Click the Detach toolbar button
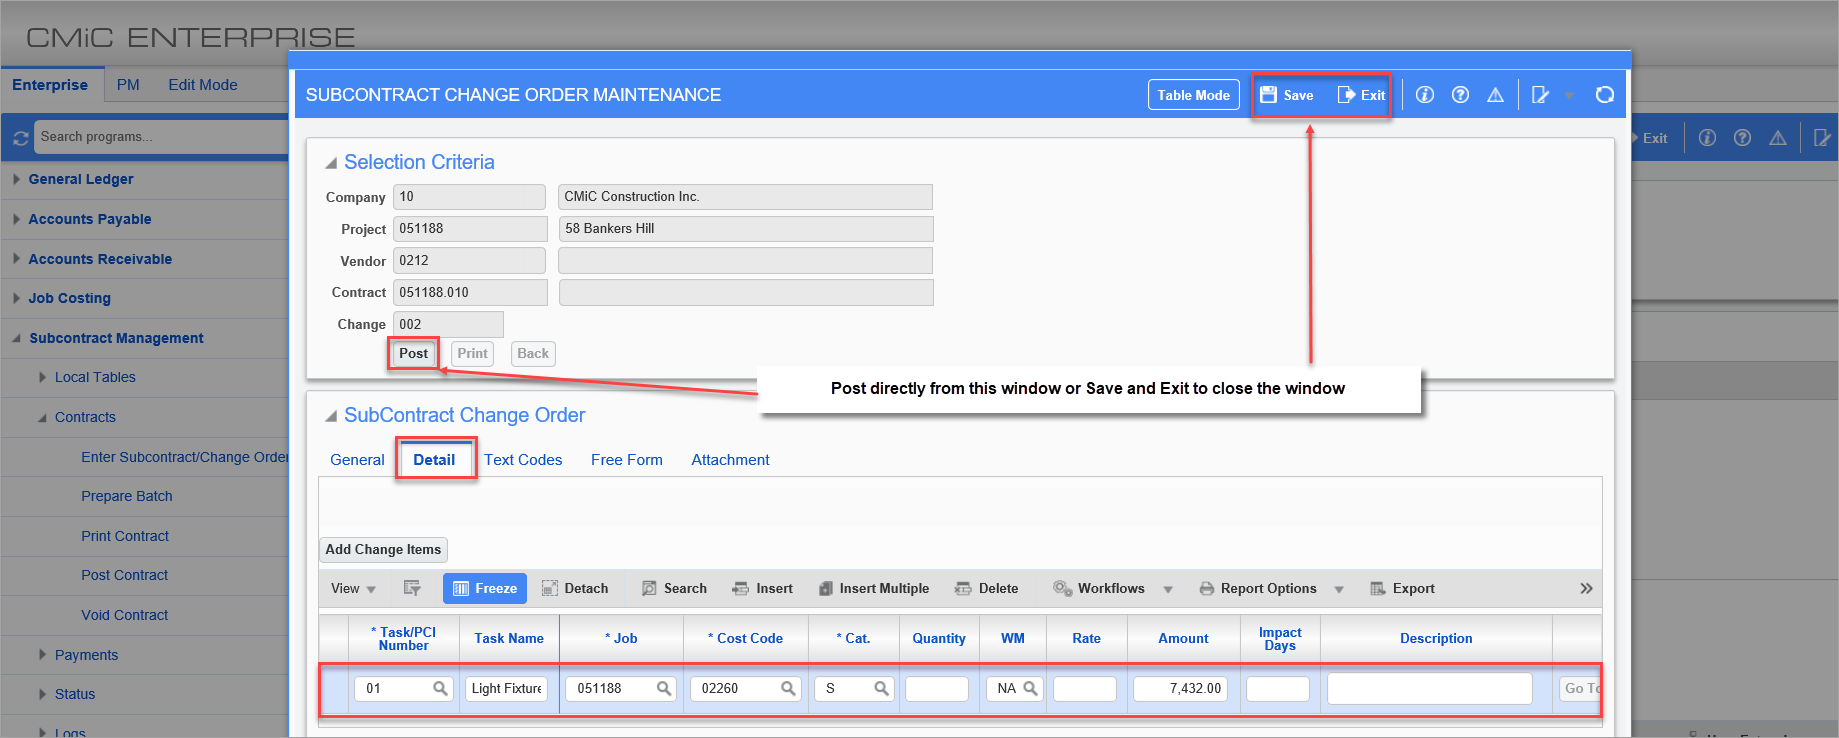Image resolution: width=1839 pixels, height=738 pixels. coord(575,588)
